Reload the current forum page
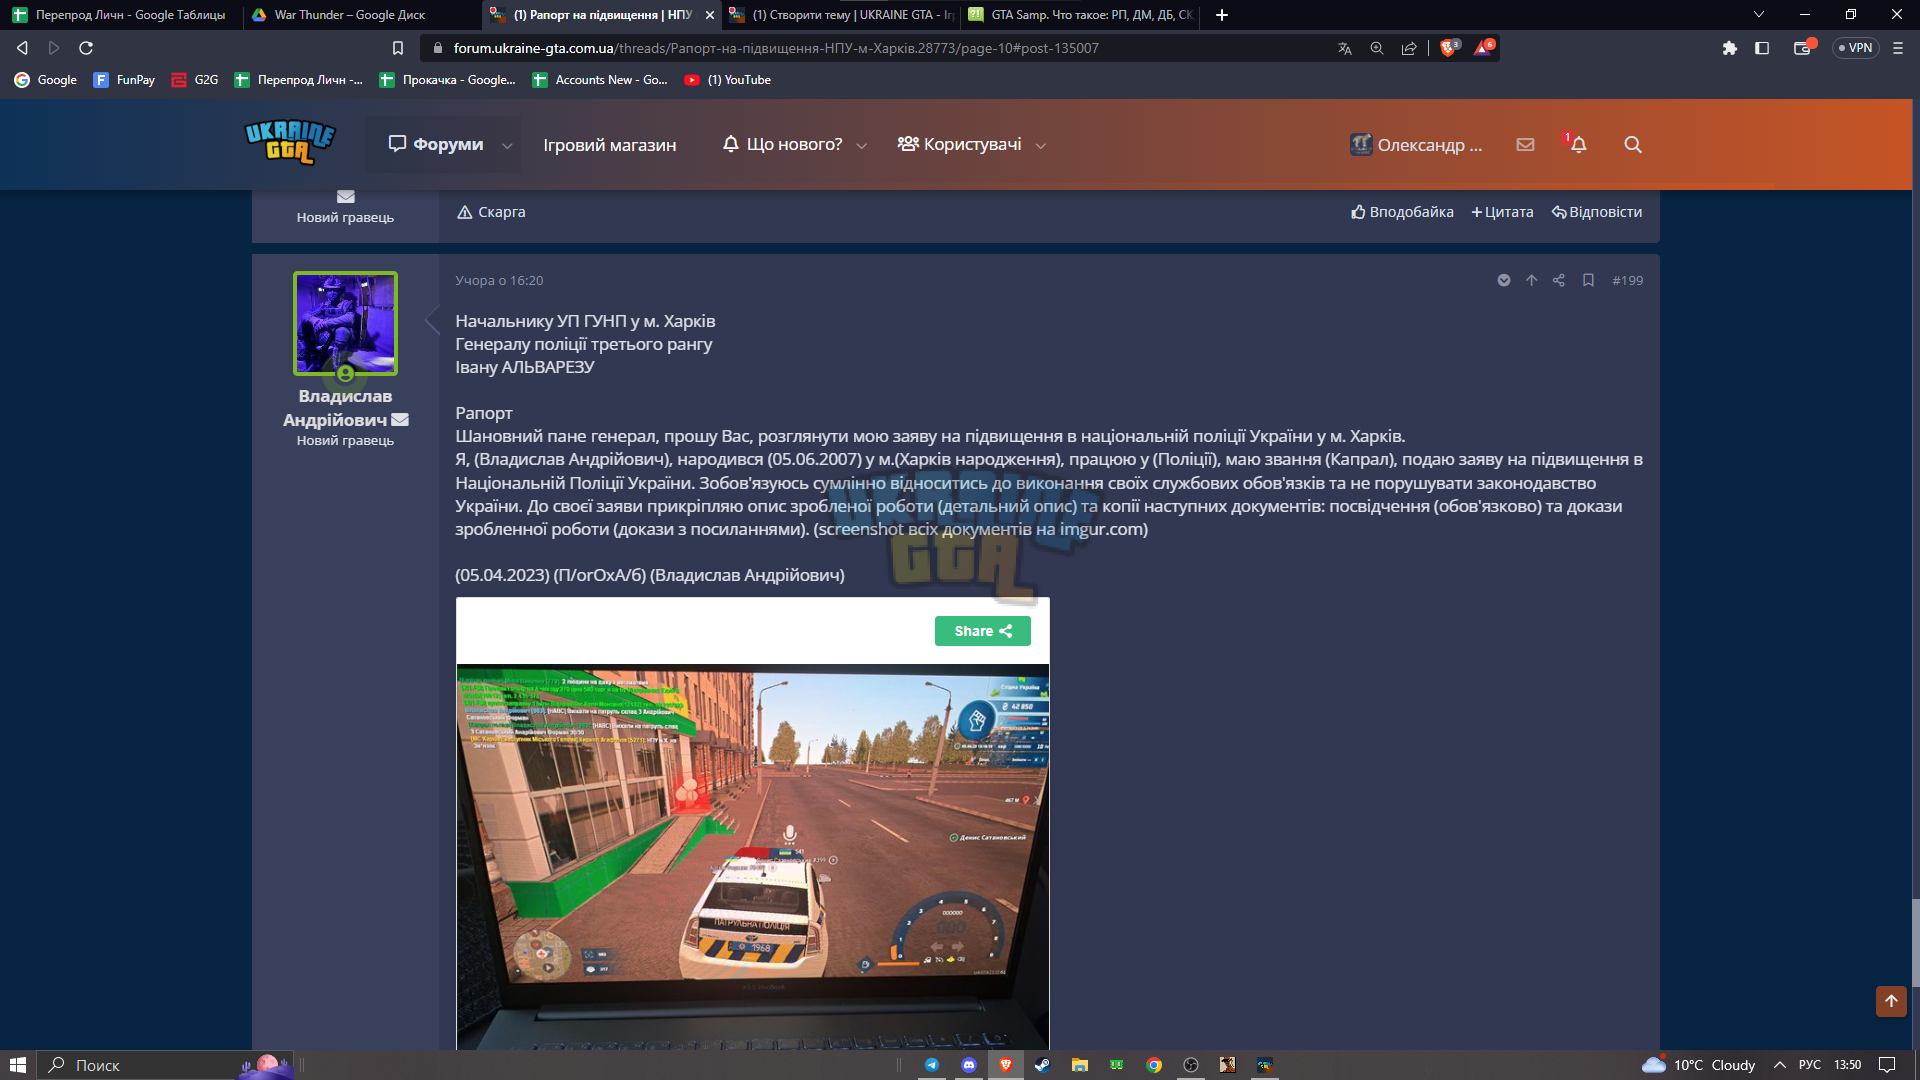 (86, 48)
